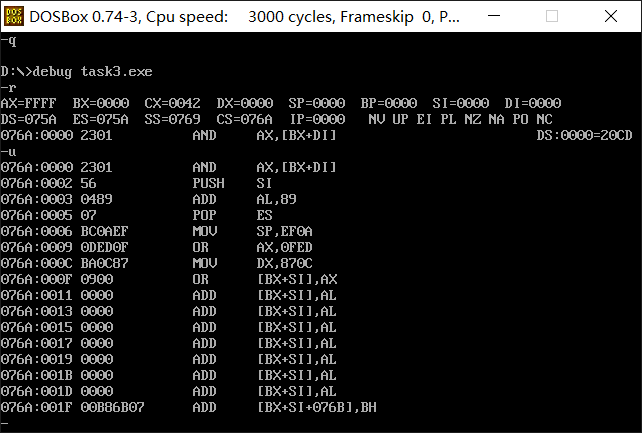Click the -q command at top
Image resolution: width=642 pixels, height=433 pixels.
click(x=9, y=41)
